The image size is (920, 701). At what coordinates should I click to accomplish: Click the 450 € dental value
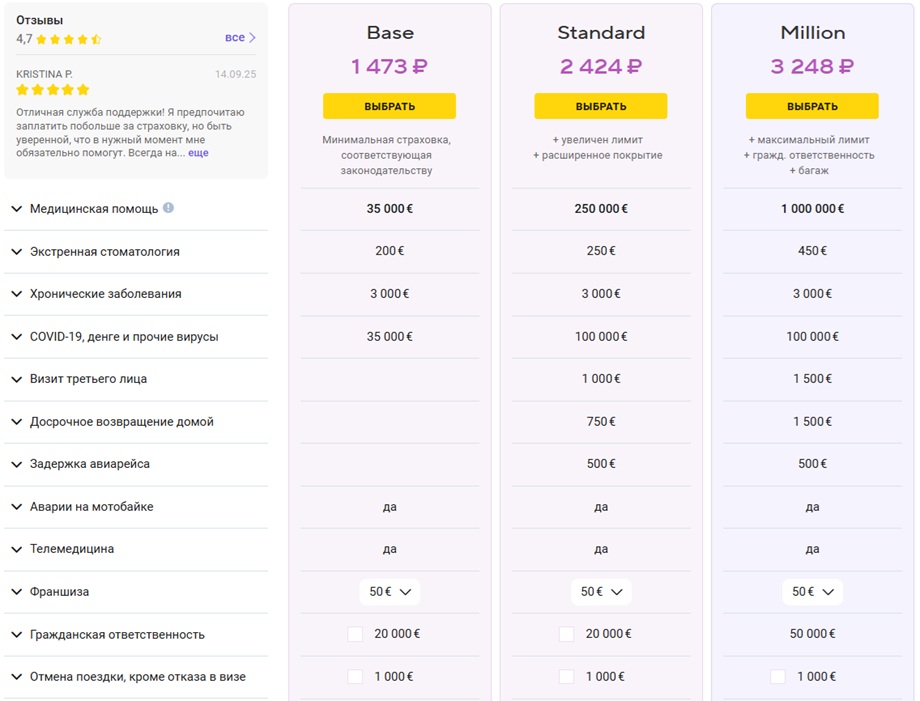812,251
